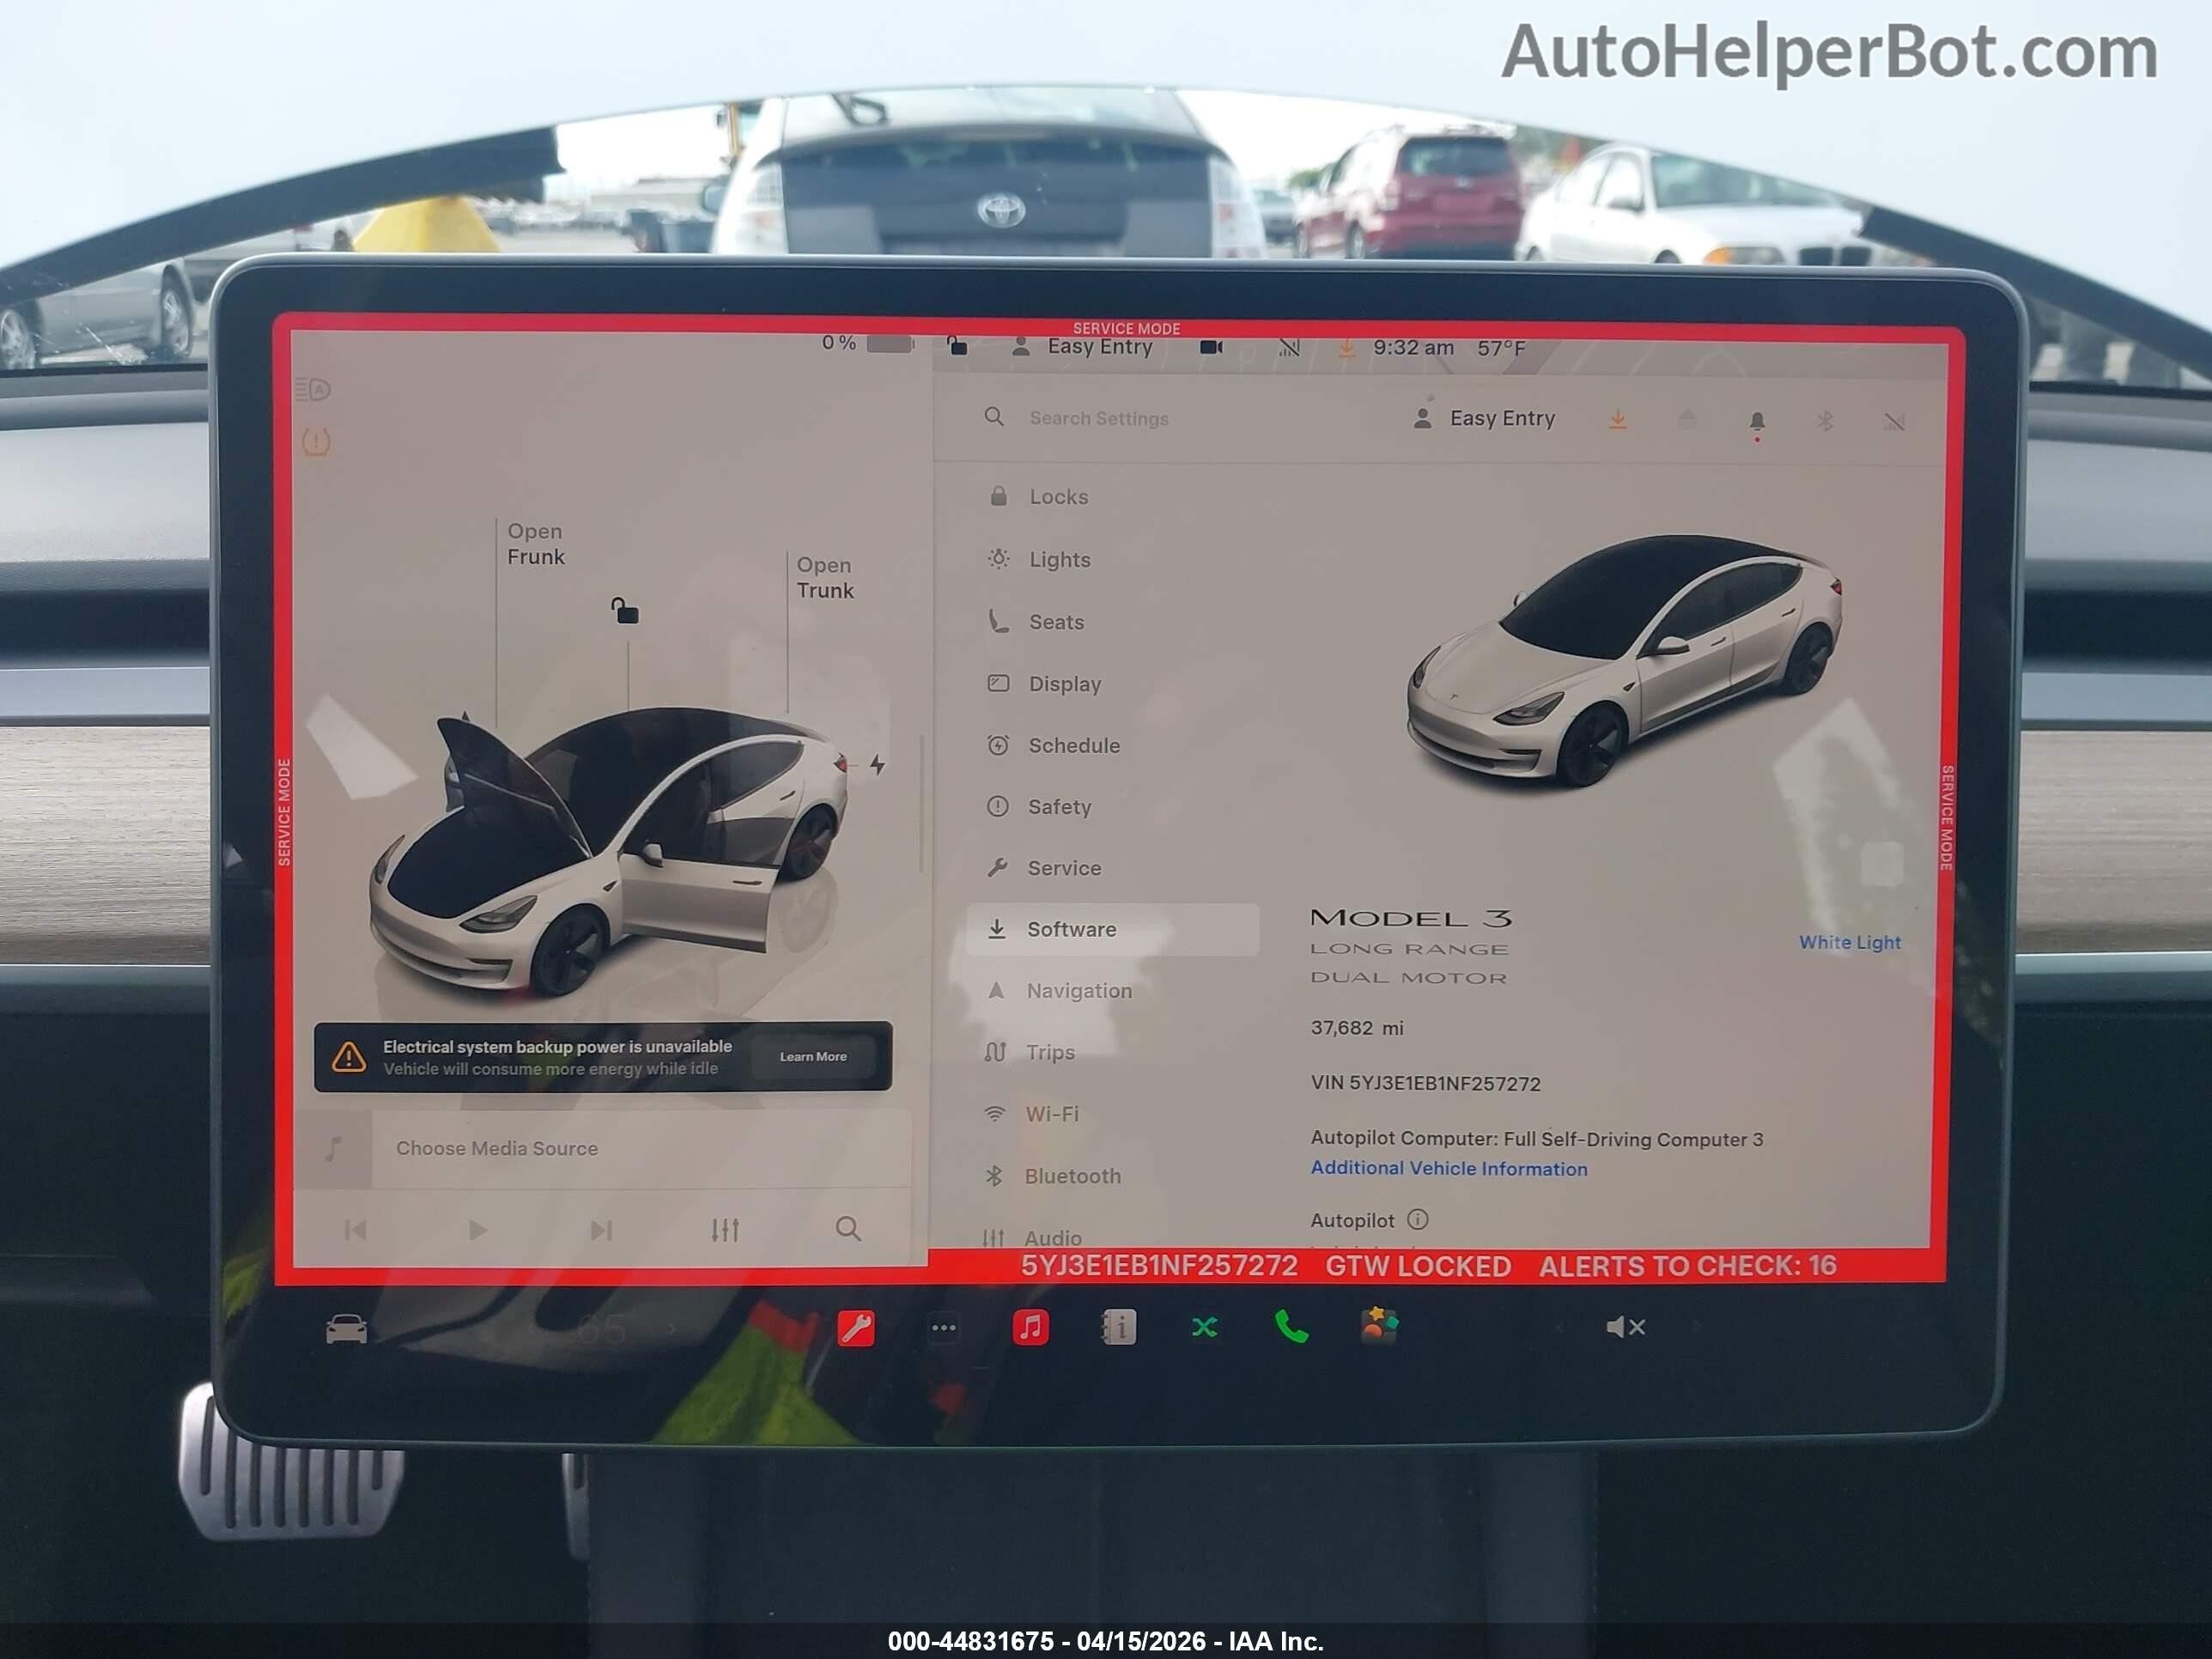
Task: Tap the Bluetooth icon in the settings header
Action: coord(1825,421)
